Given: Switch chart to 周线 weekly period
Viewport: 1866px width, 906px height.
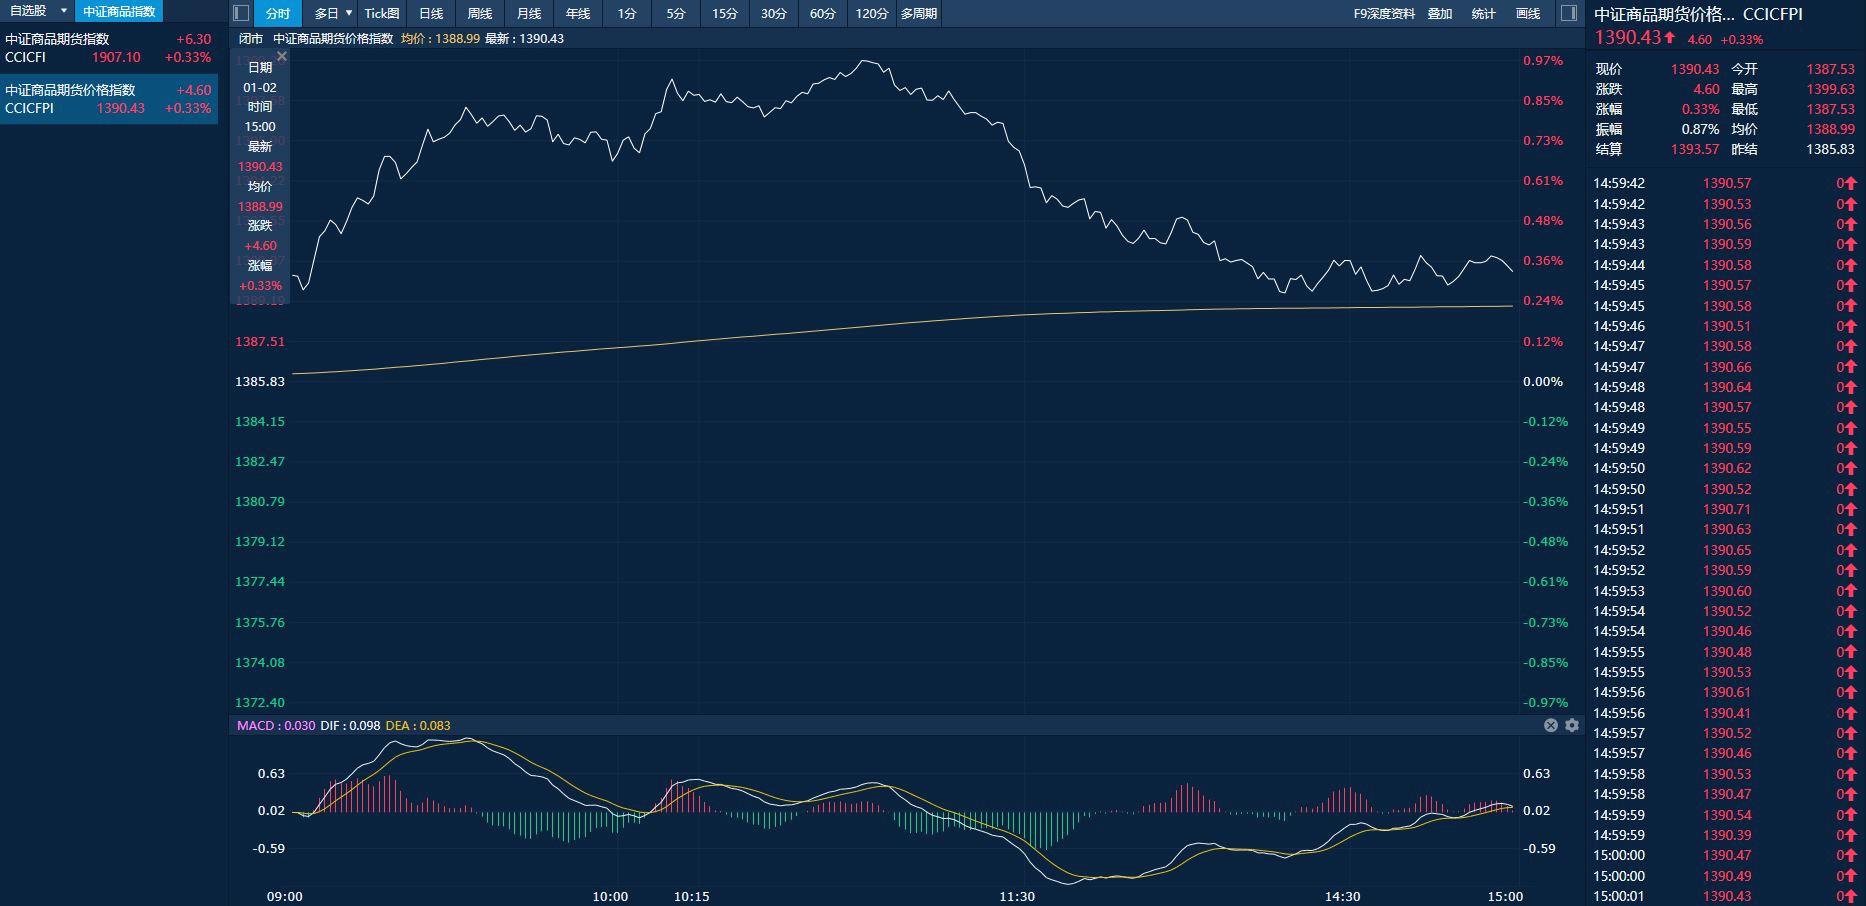Looking at the screenshot, I should tap(480, 13).
